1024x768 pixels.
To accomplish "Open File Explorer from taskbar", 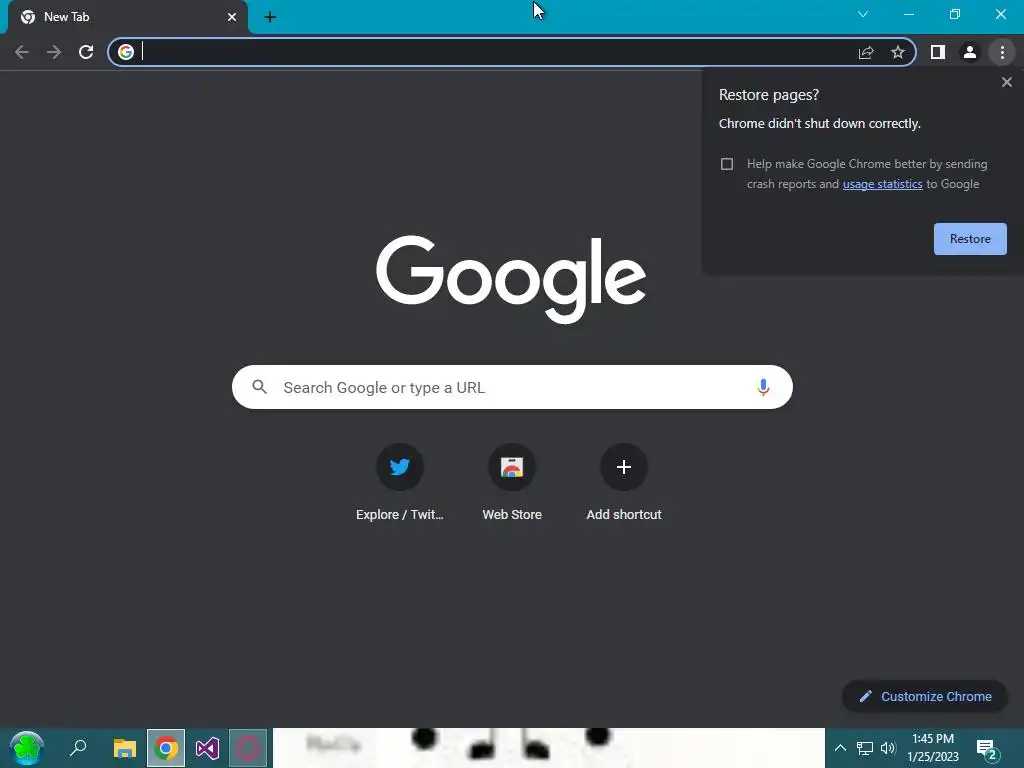I will click(x=125, y=748).
